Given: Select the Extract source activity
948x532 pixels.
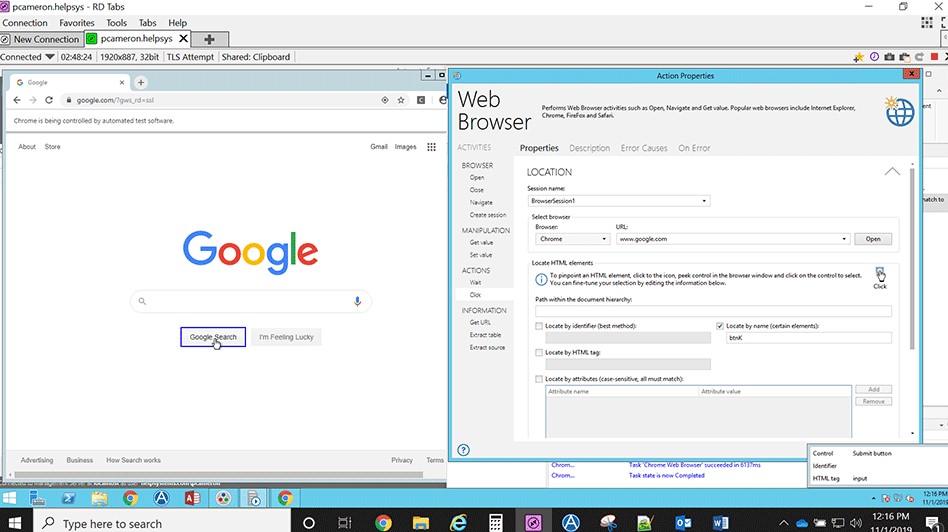Looking at the screenshot, I should [x=487, y=348].
